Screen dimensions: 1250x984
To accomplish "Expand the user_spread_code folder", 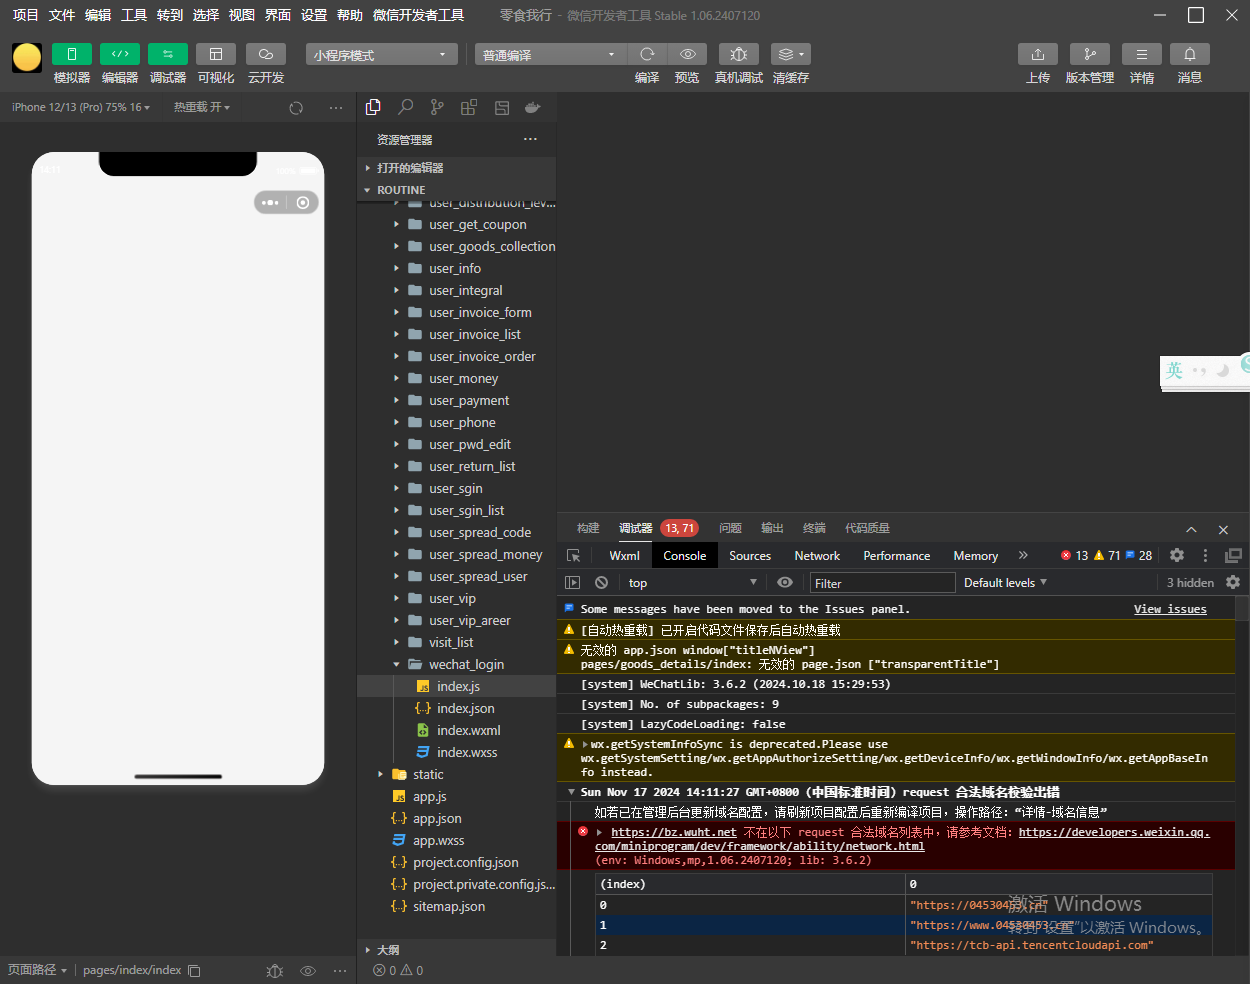I will [x=456, y=532].
